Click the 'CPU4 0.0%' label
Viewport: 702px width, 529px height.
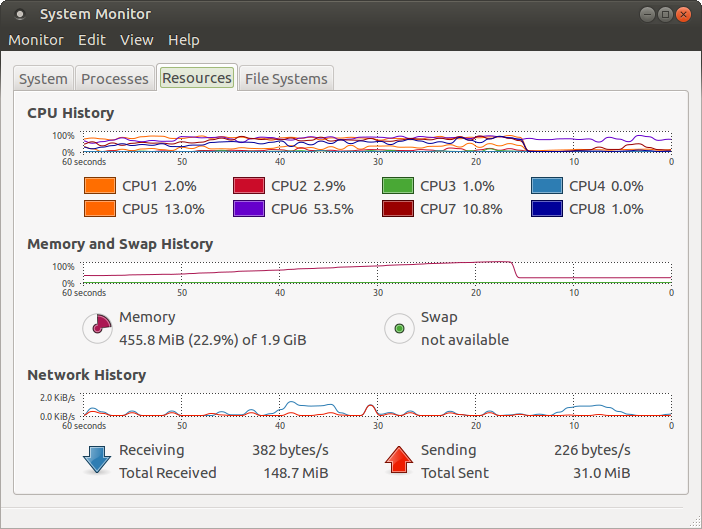(x=606, y=186)
